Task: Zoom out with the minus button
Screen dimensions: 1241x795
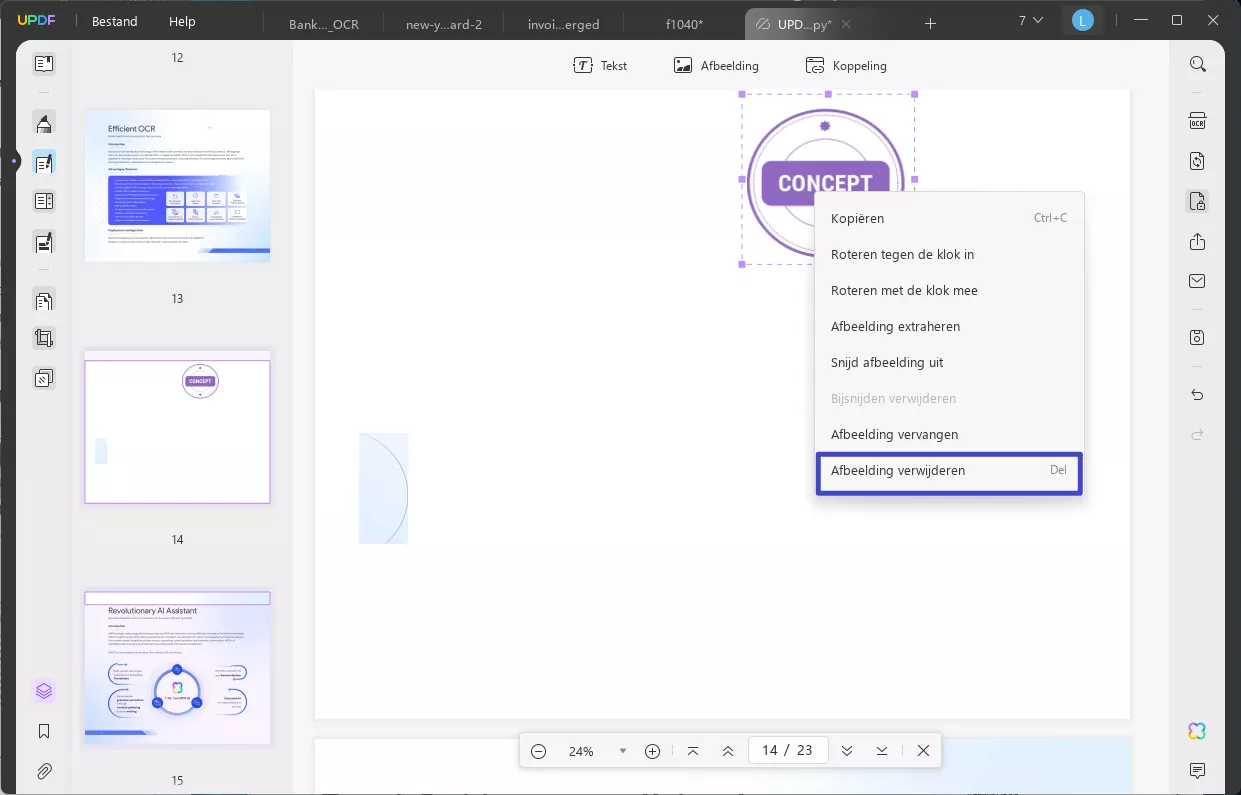Action: [539, 751]
